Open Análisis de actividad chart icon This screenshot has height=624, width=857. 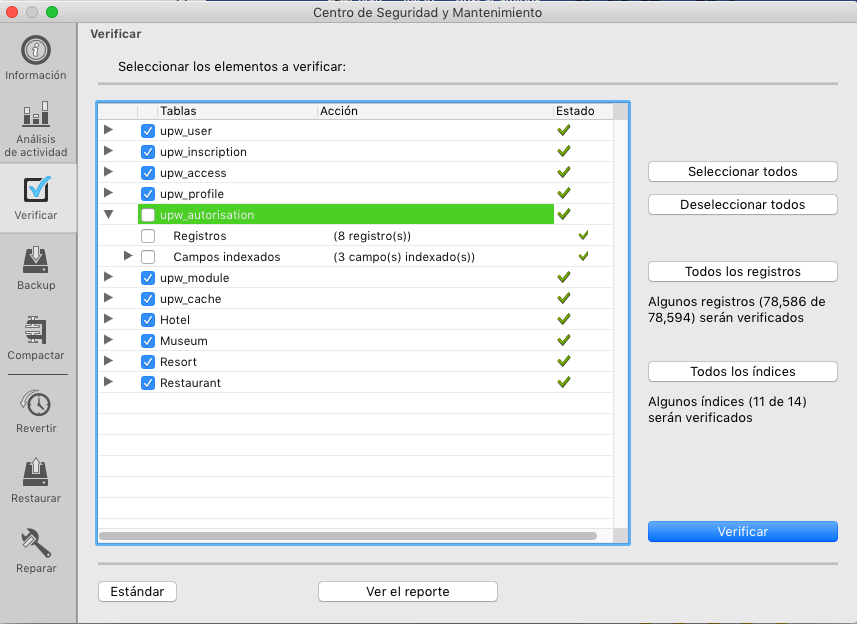[37, 114]
